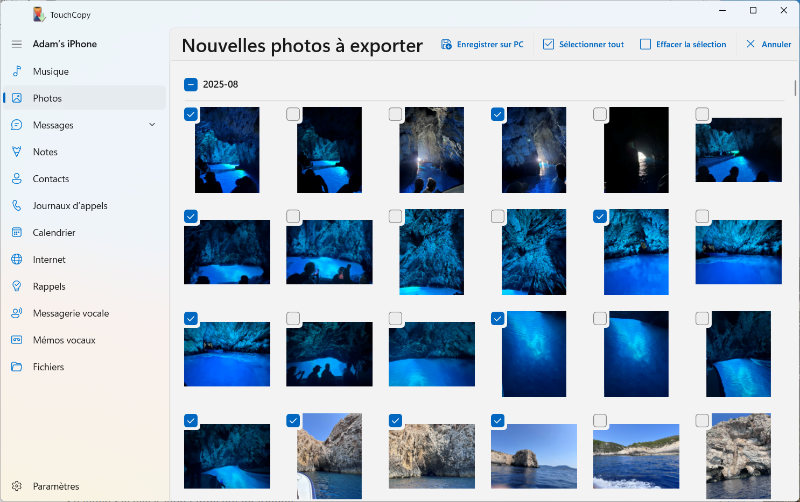Open Messagerie vocale section

click(84, 313)
